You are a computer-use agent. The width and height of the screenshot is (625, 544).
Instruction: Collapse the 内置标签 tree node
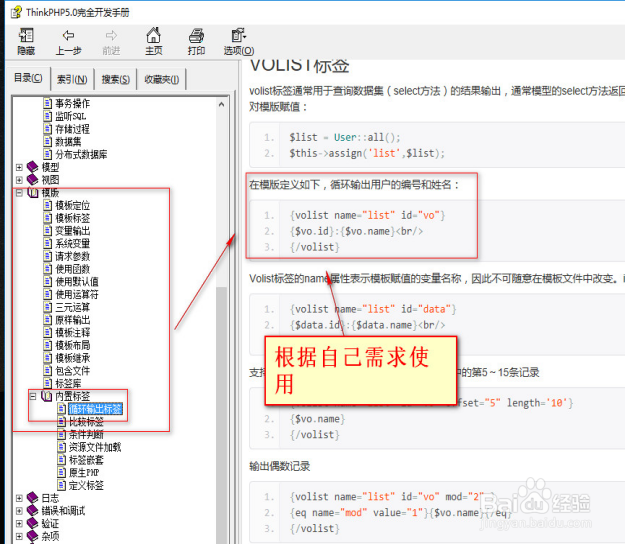(x=33, y=396)
